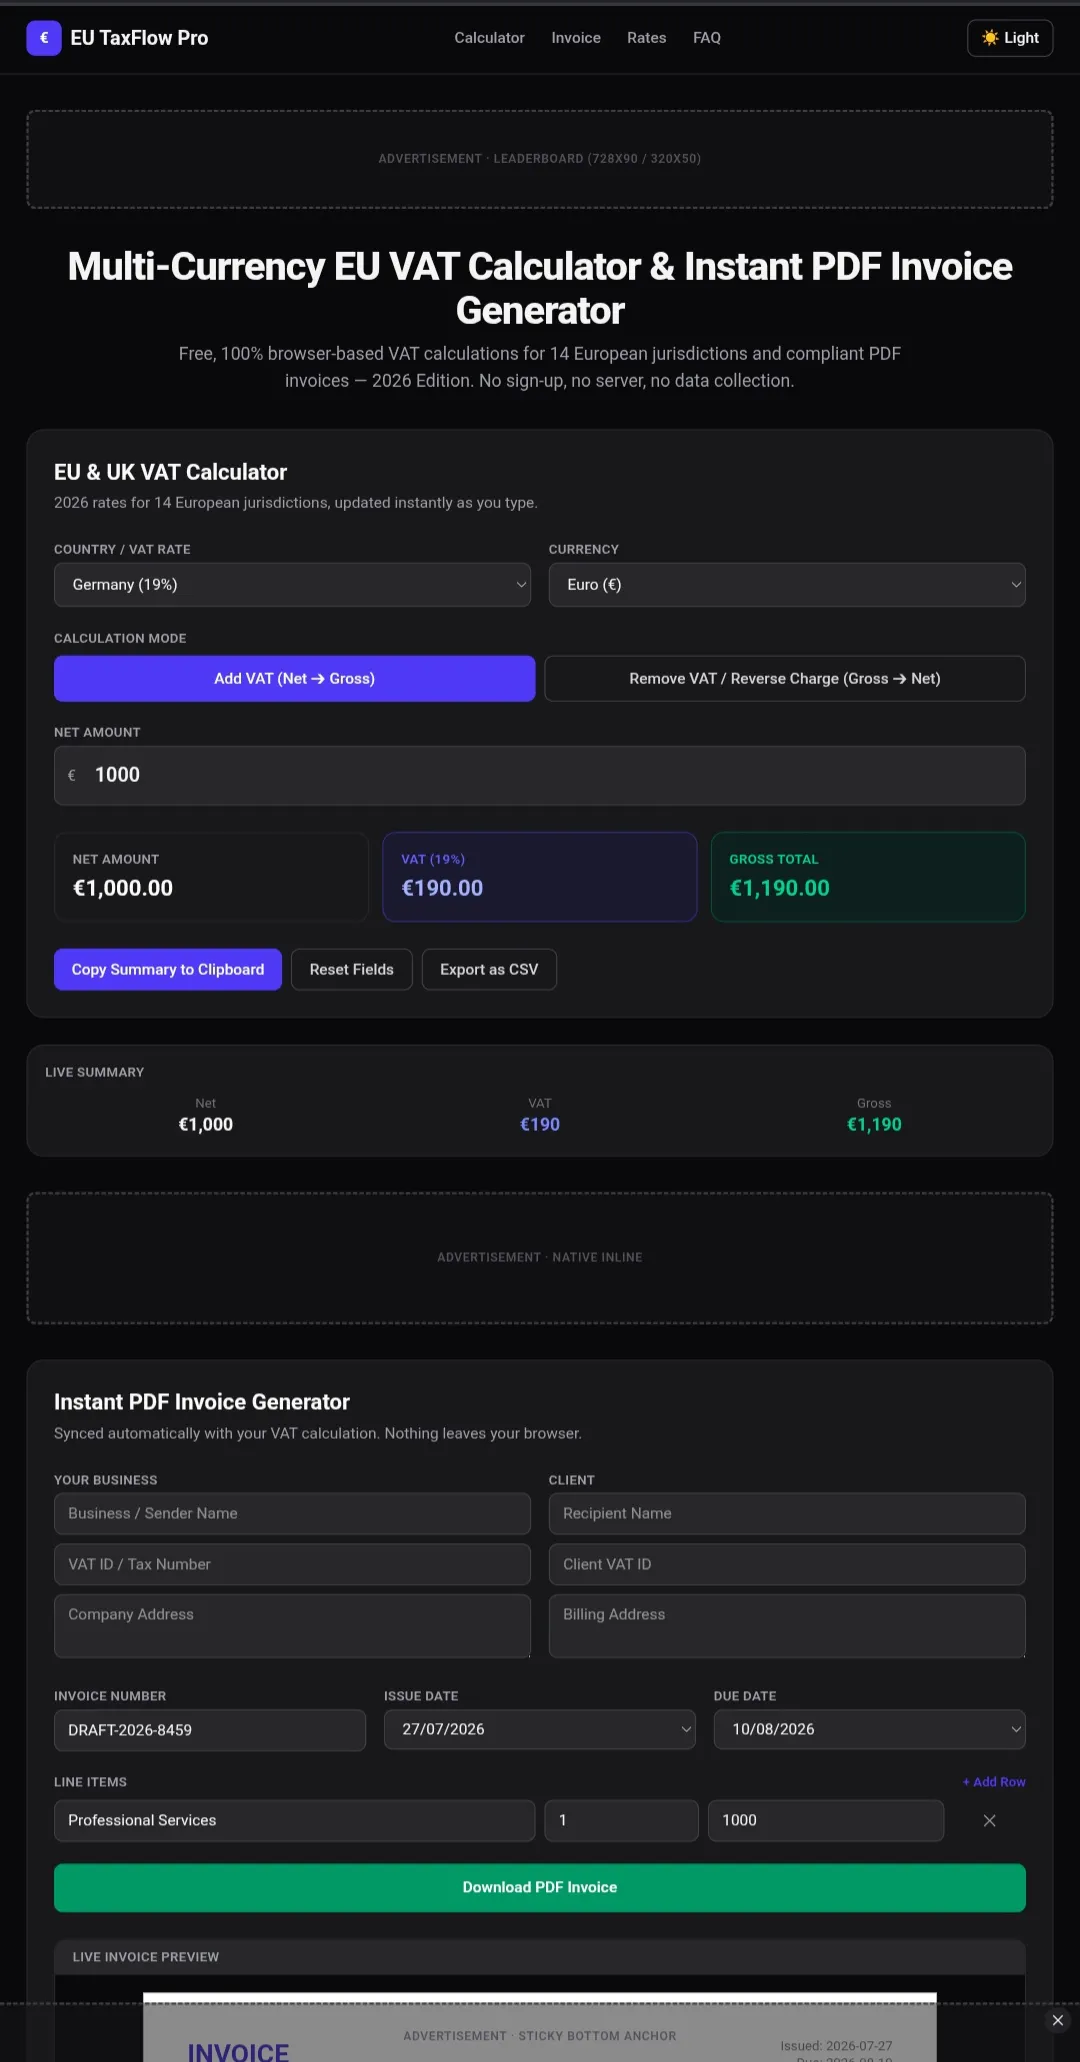Select Add VAT (Net → Gross) mode
This screenshot has height=2062, width=1080.
tap(294, 678)
